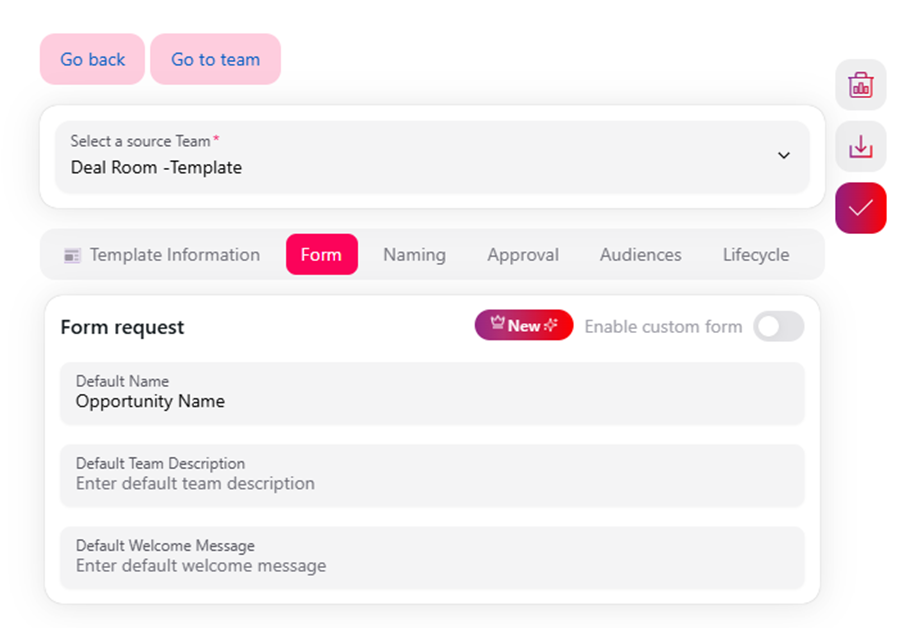920x628 pixels.
Task: Click the Enable custom form label
Action: (x=663, y=326)
